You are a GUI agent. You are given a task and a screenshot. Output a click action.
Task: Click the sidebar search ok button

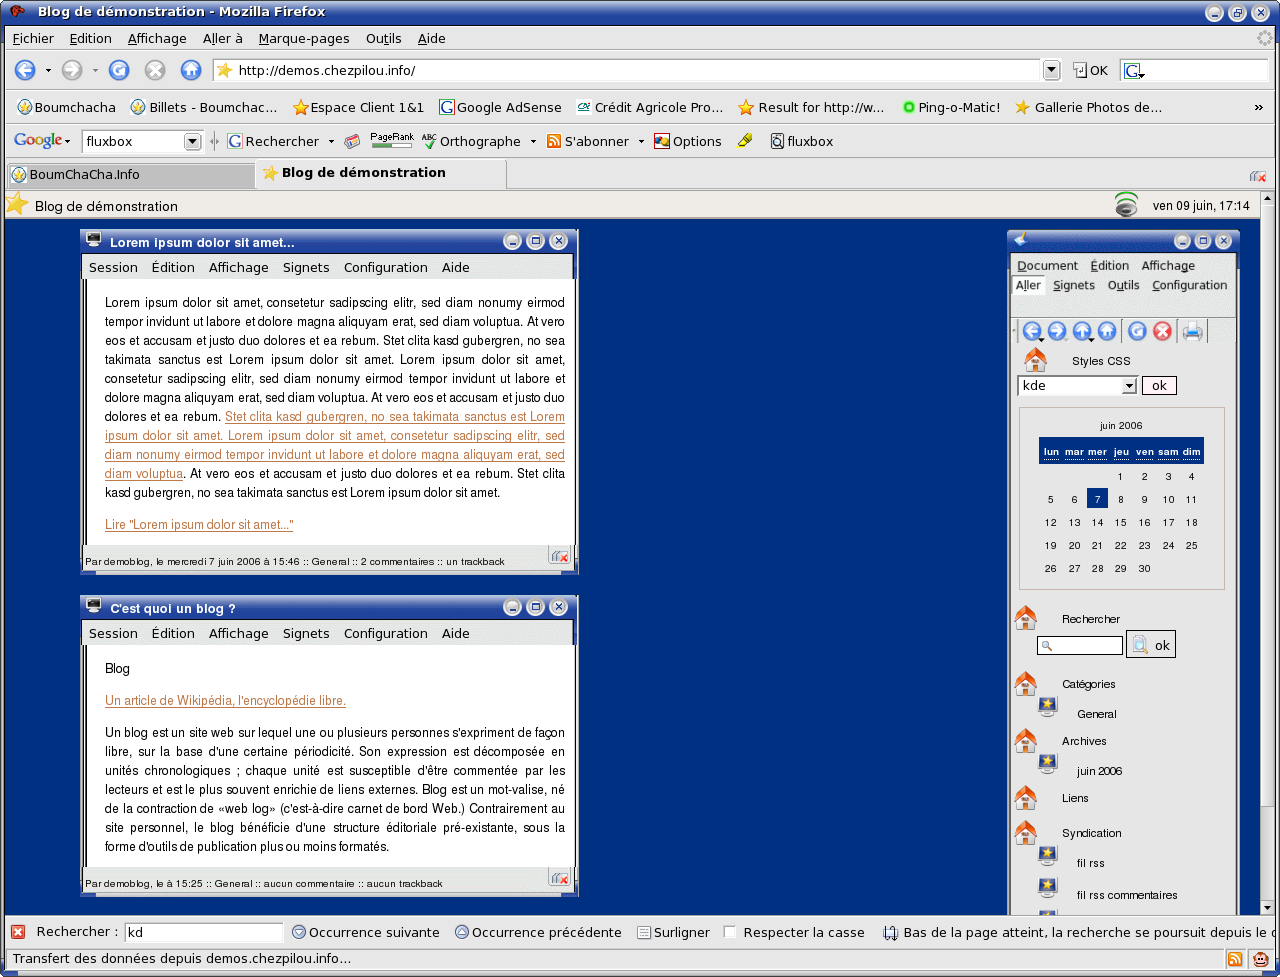pyautogui.click(x=1151, y=645)
